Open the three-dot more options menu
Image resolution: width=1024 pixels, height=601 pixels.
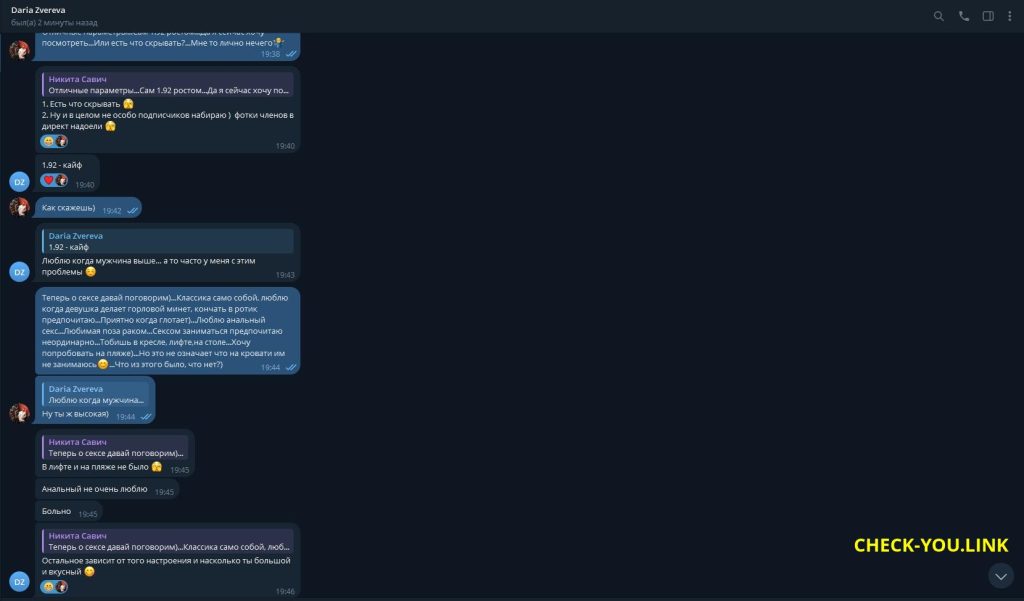[1011, 16]
